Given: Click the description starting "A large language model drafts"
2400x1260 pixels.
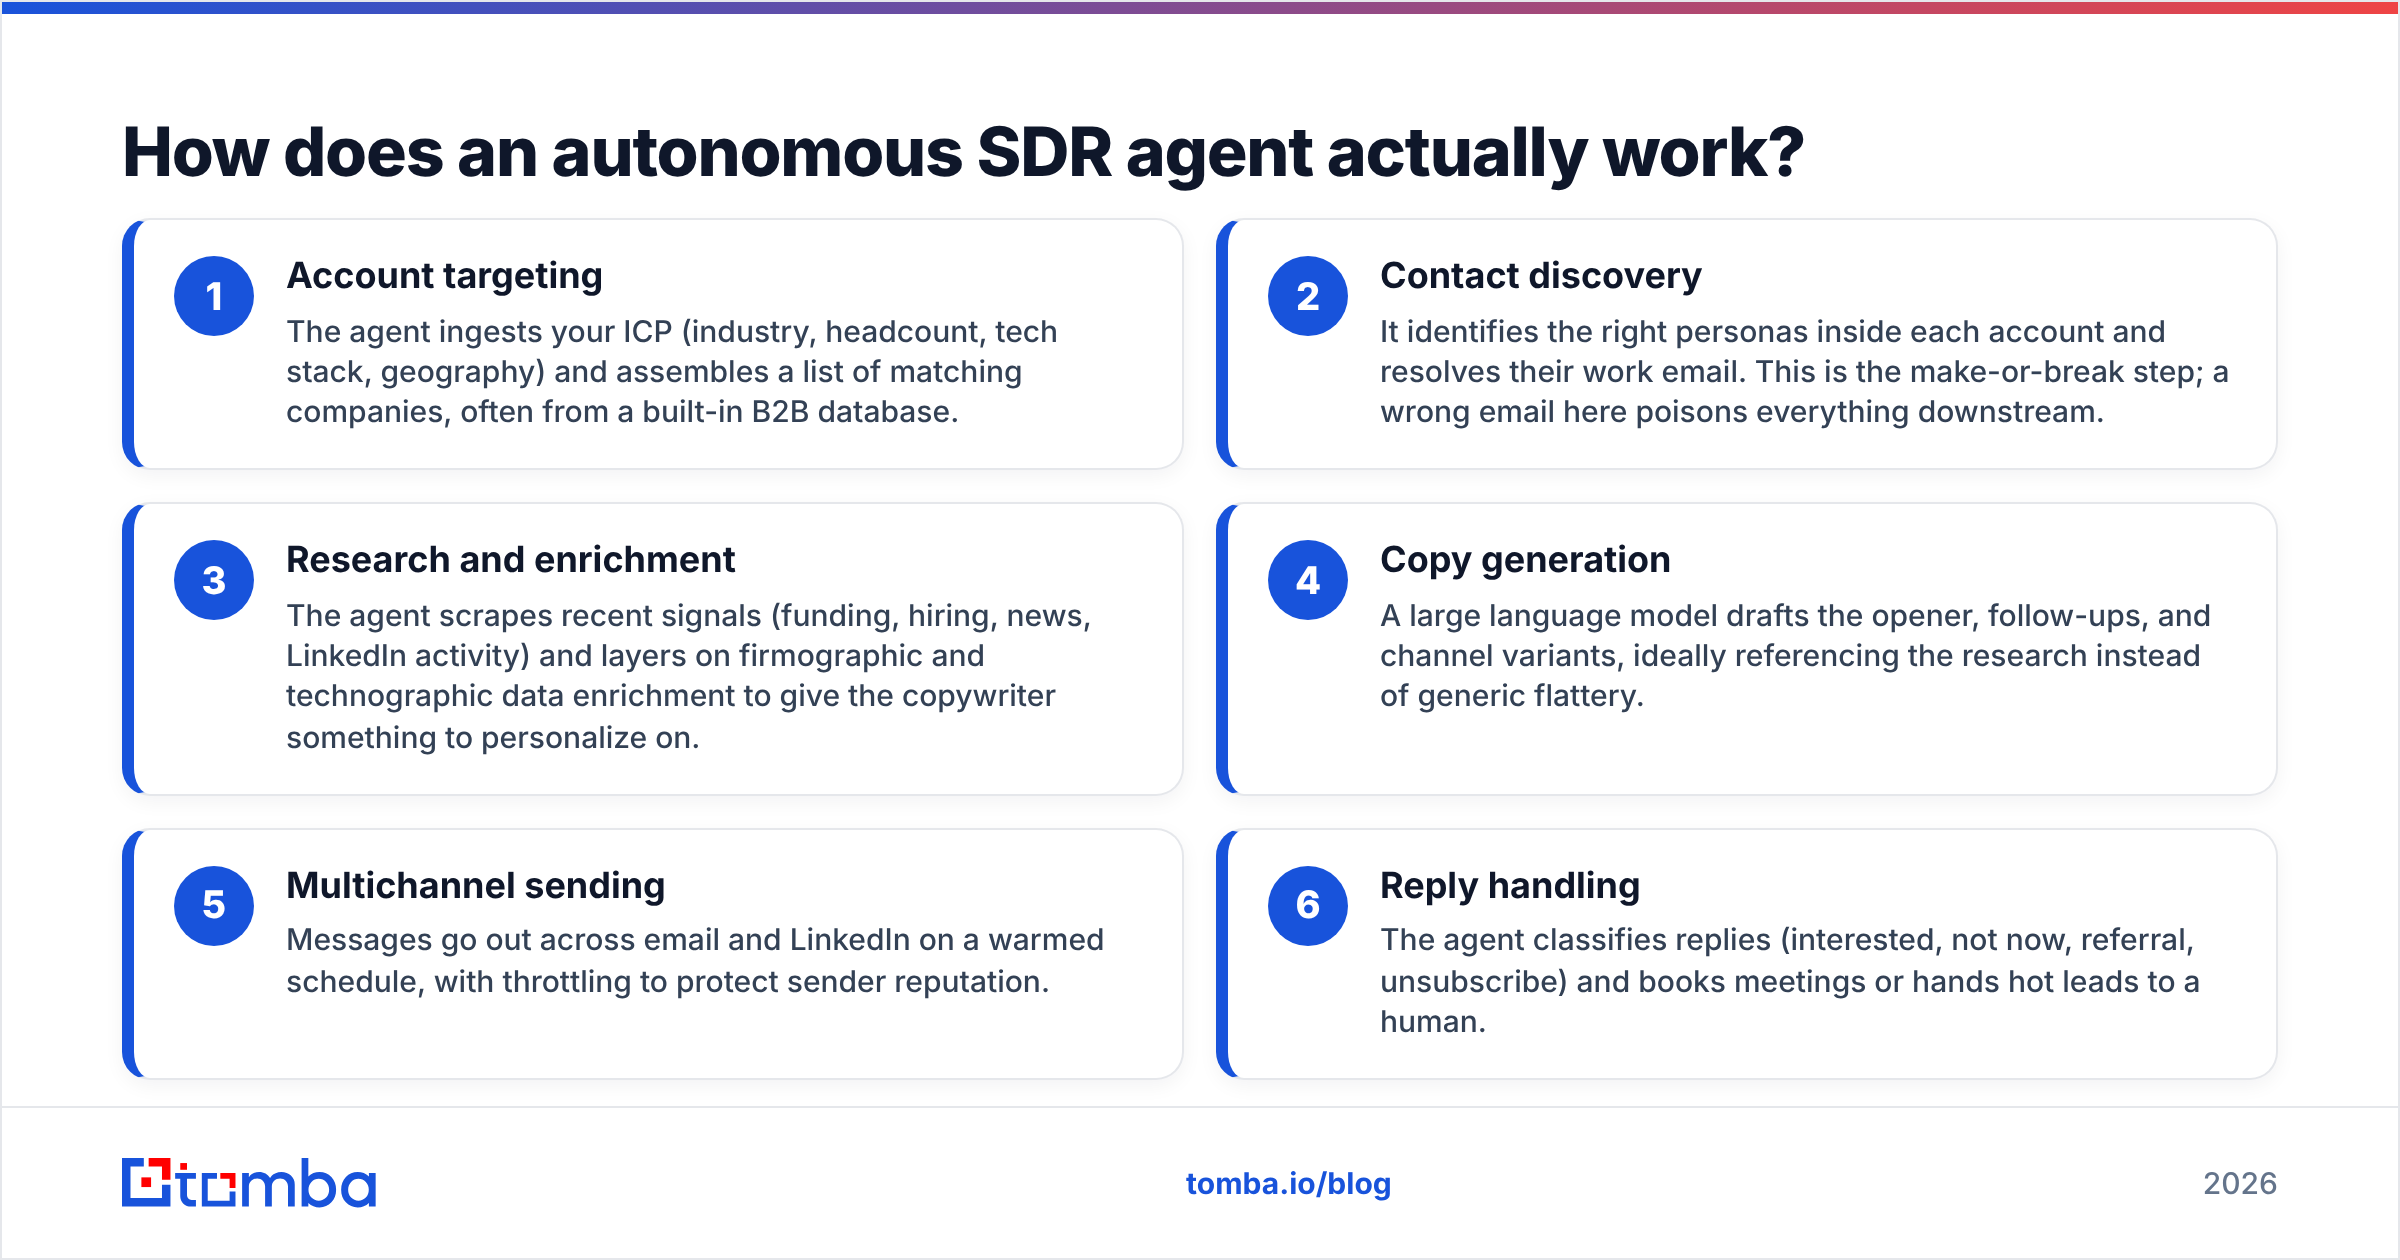Looking at the screenshot, I should [x=1795, y=656].
